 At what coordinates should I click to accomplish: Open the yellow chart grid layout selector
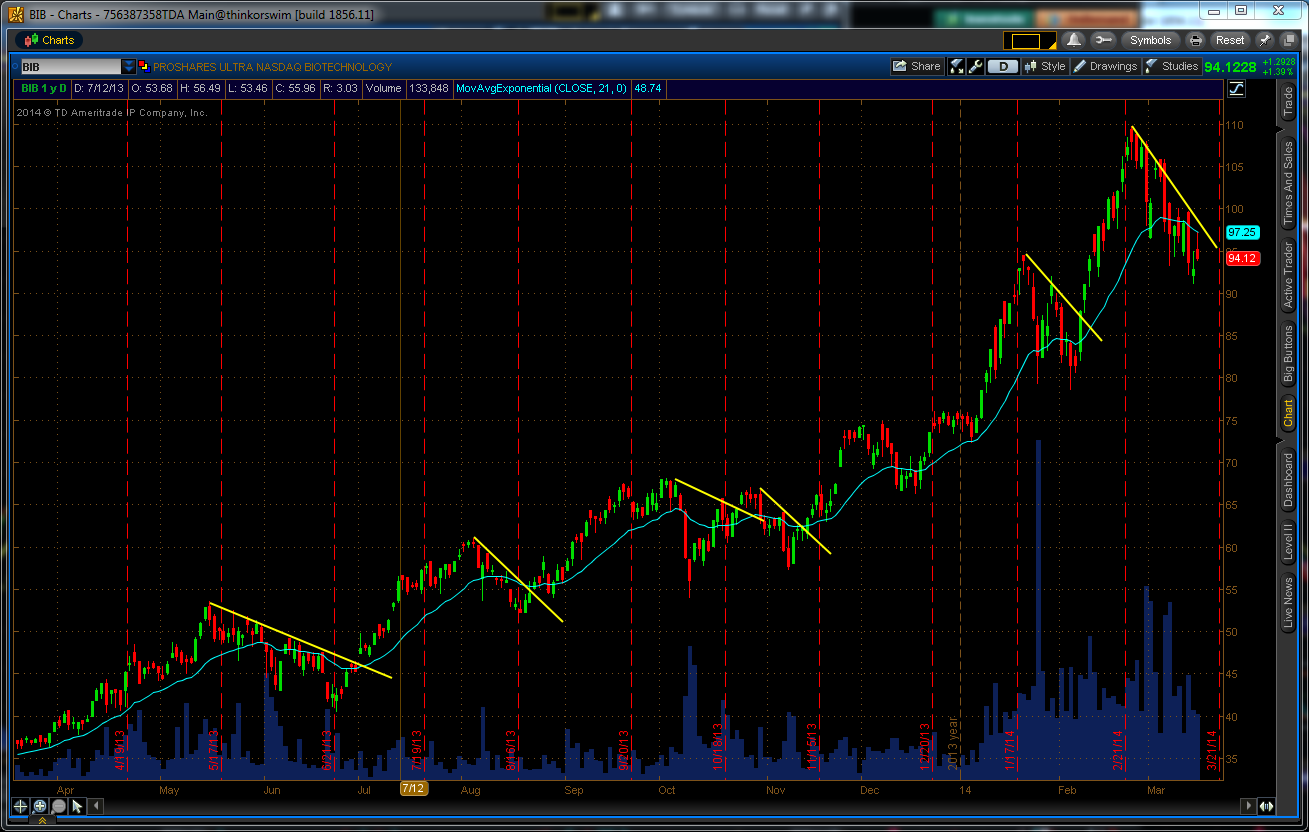[x=1032, y=41]
